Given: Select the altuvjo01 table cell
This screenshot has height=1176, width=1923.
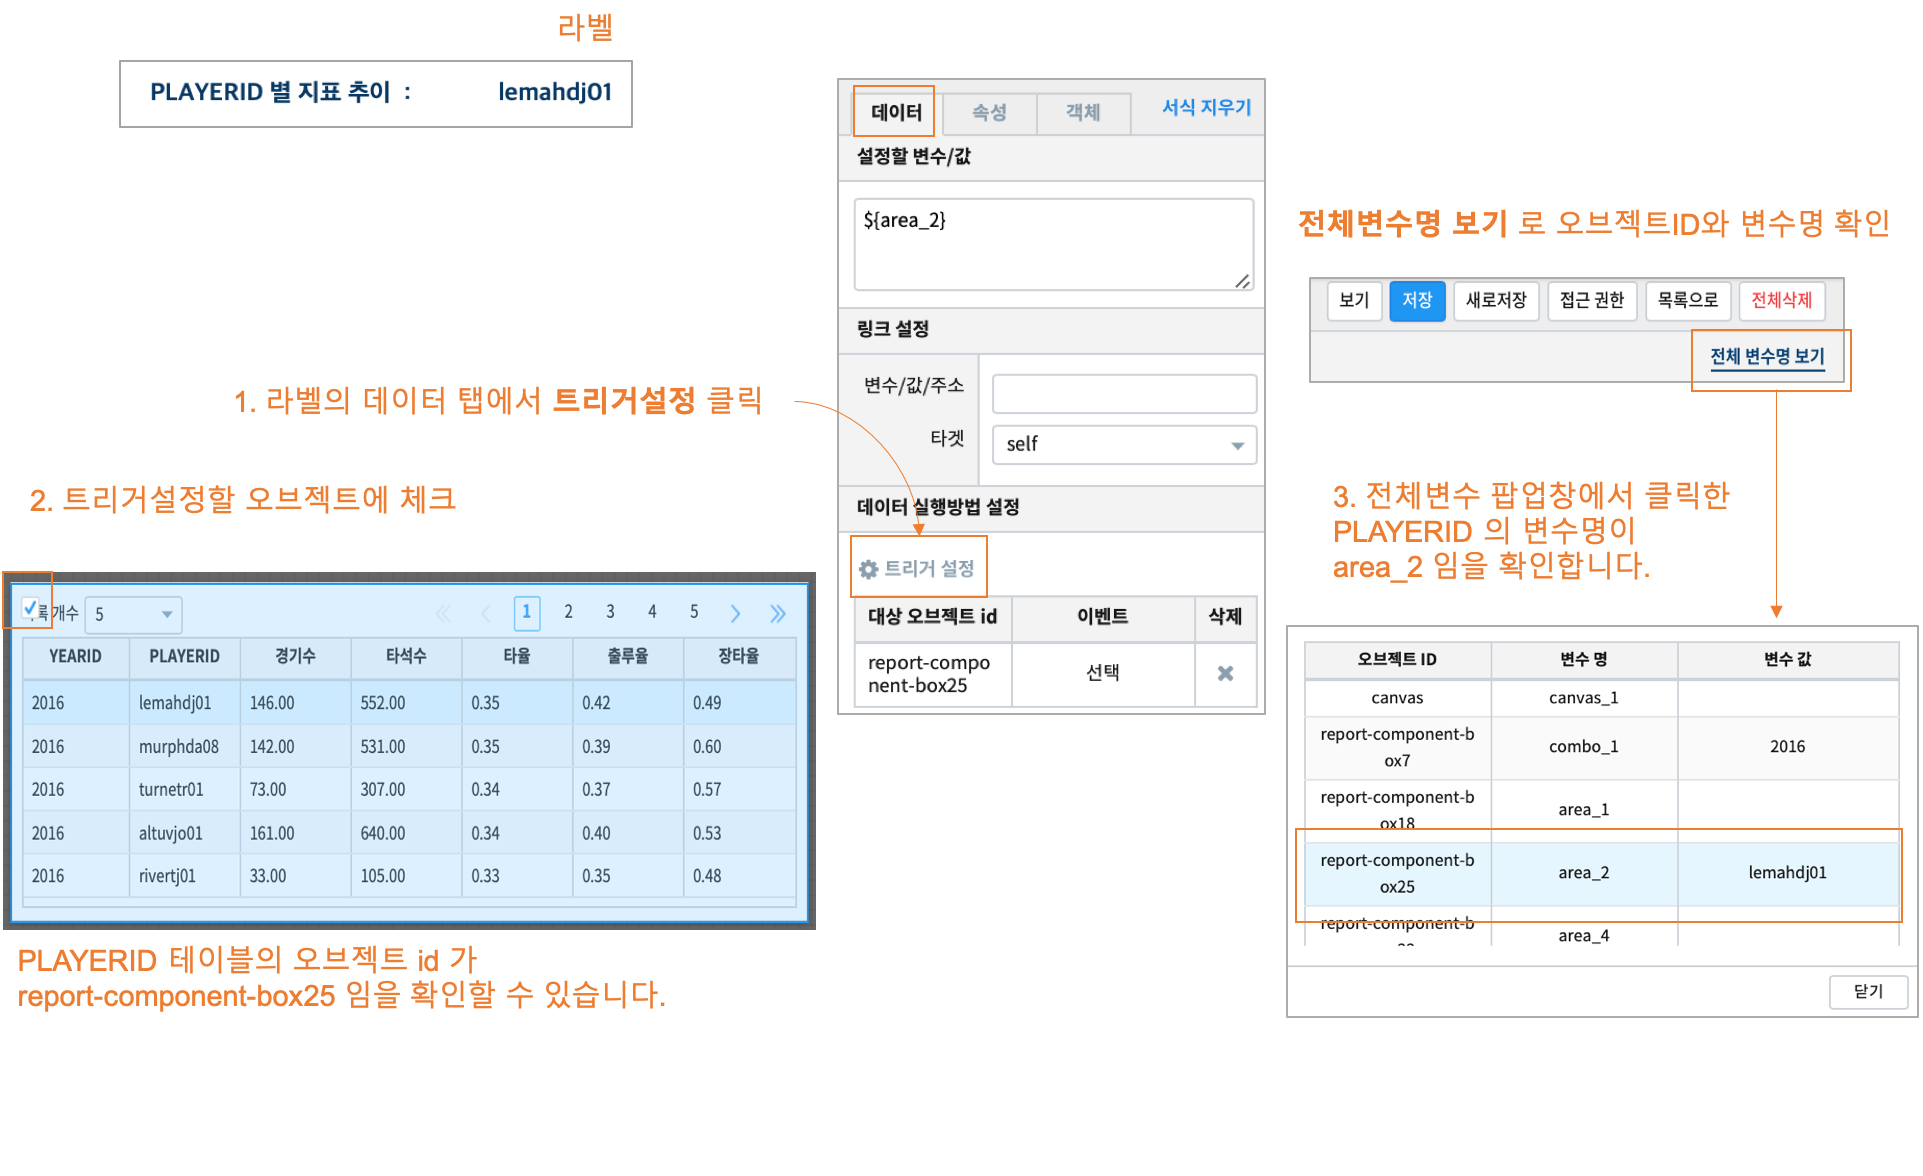Looking at the screenshot, I should click(184, 834).
